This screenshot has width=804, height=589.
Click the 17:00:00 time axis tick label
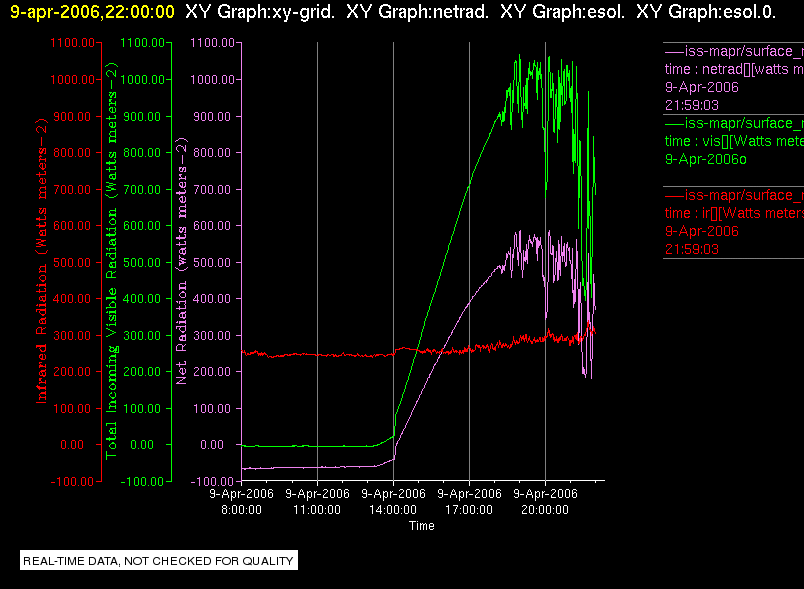tap(469, 501)
